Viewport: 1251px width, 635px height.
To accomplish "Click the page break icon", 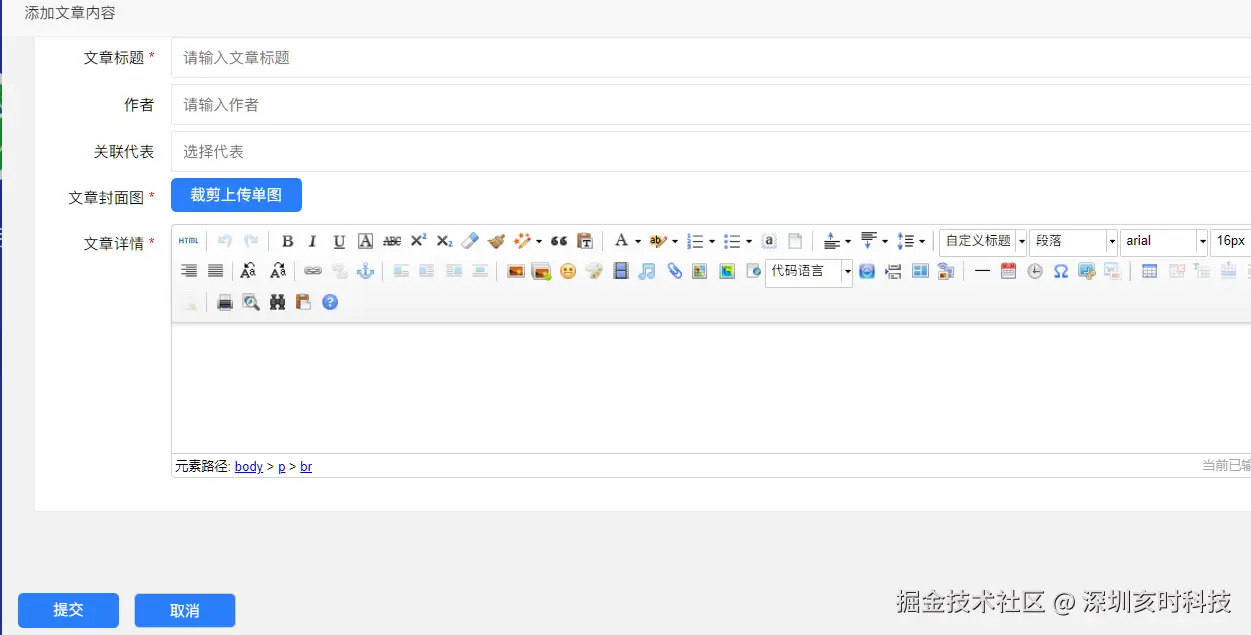I will click(x=894, y=271).
